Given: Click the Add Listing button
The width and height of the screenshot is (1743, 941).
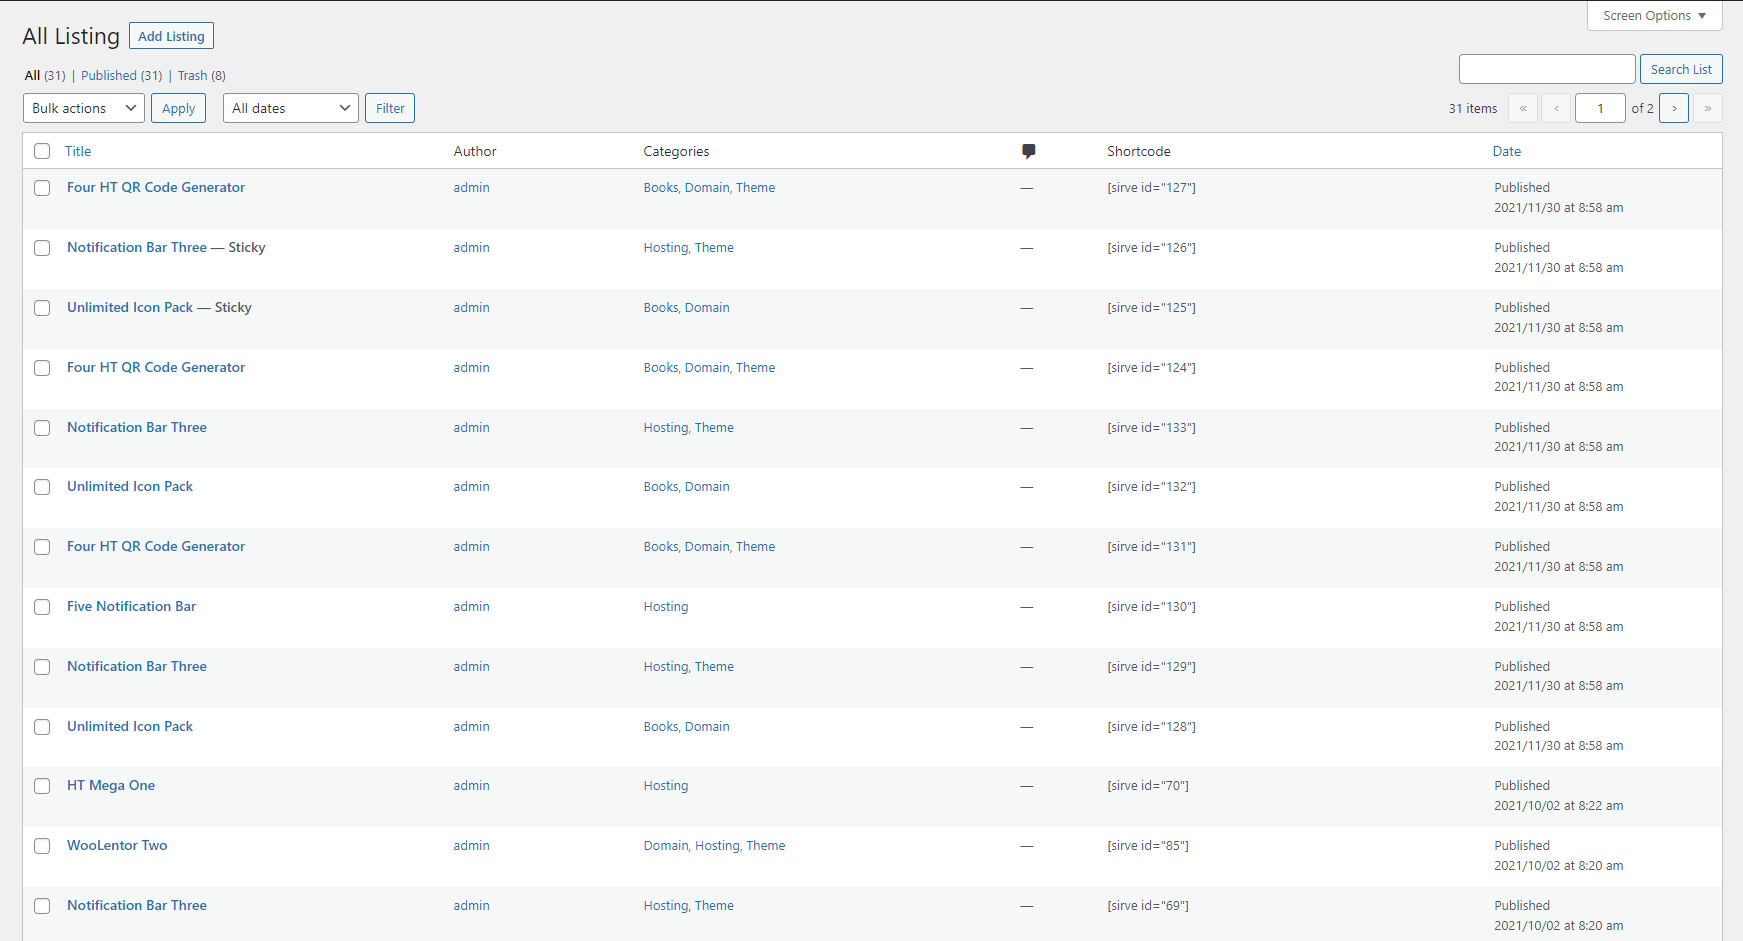Looking at the screenshot, I should pos(171,36).
